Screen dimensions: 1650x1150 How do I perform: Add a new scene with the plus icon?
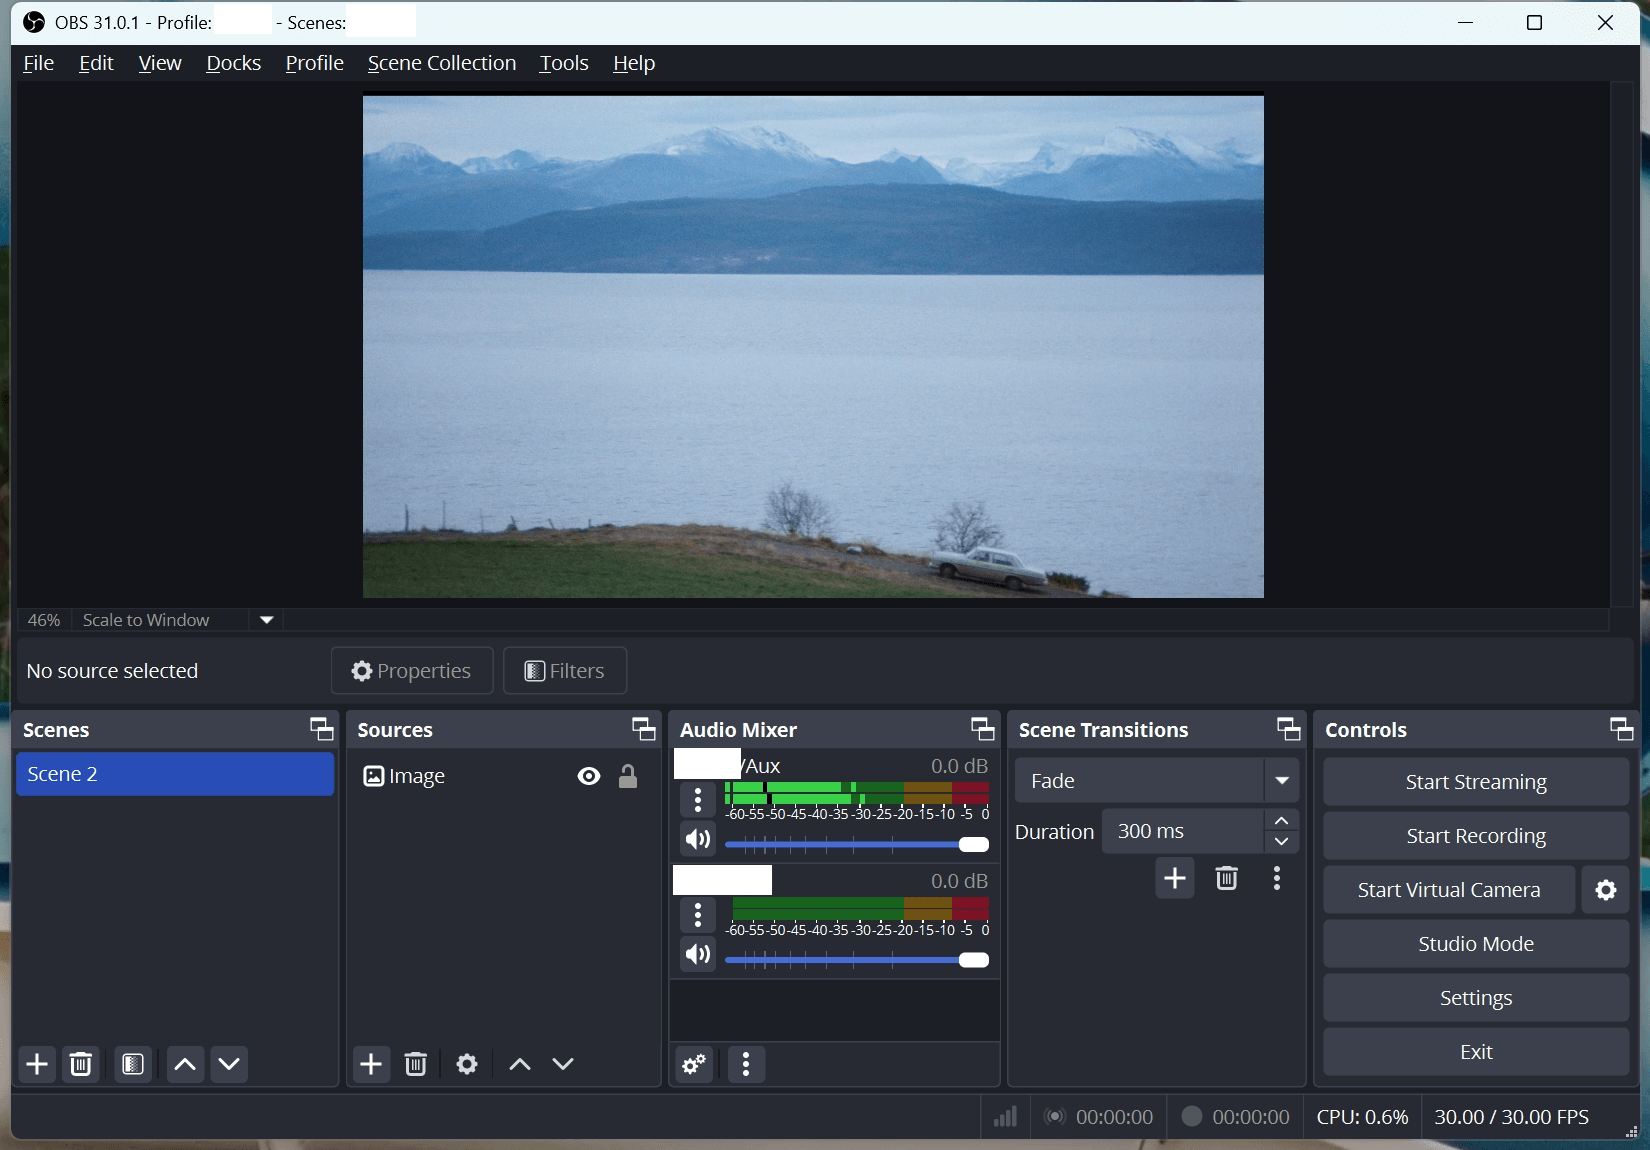36,1064
